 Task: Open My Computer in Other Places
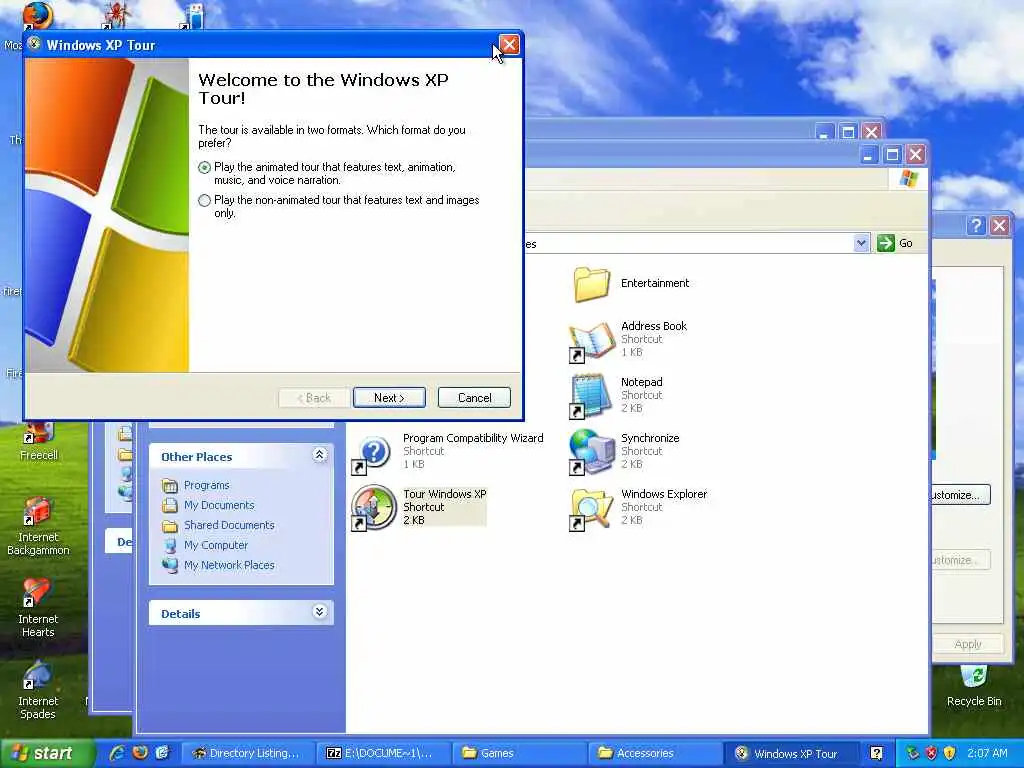[216, 545]
